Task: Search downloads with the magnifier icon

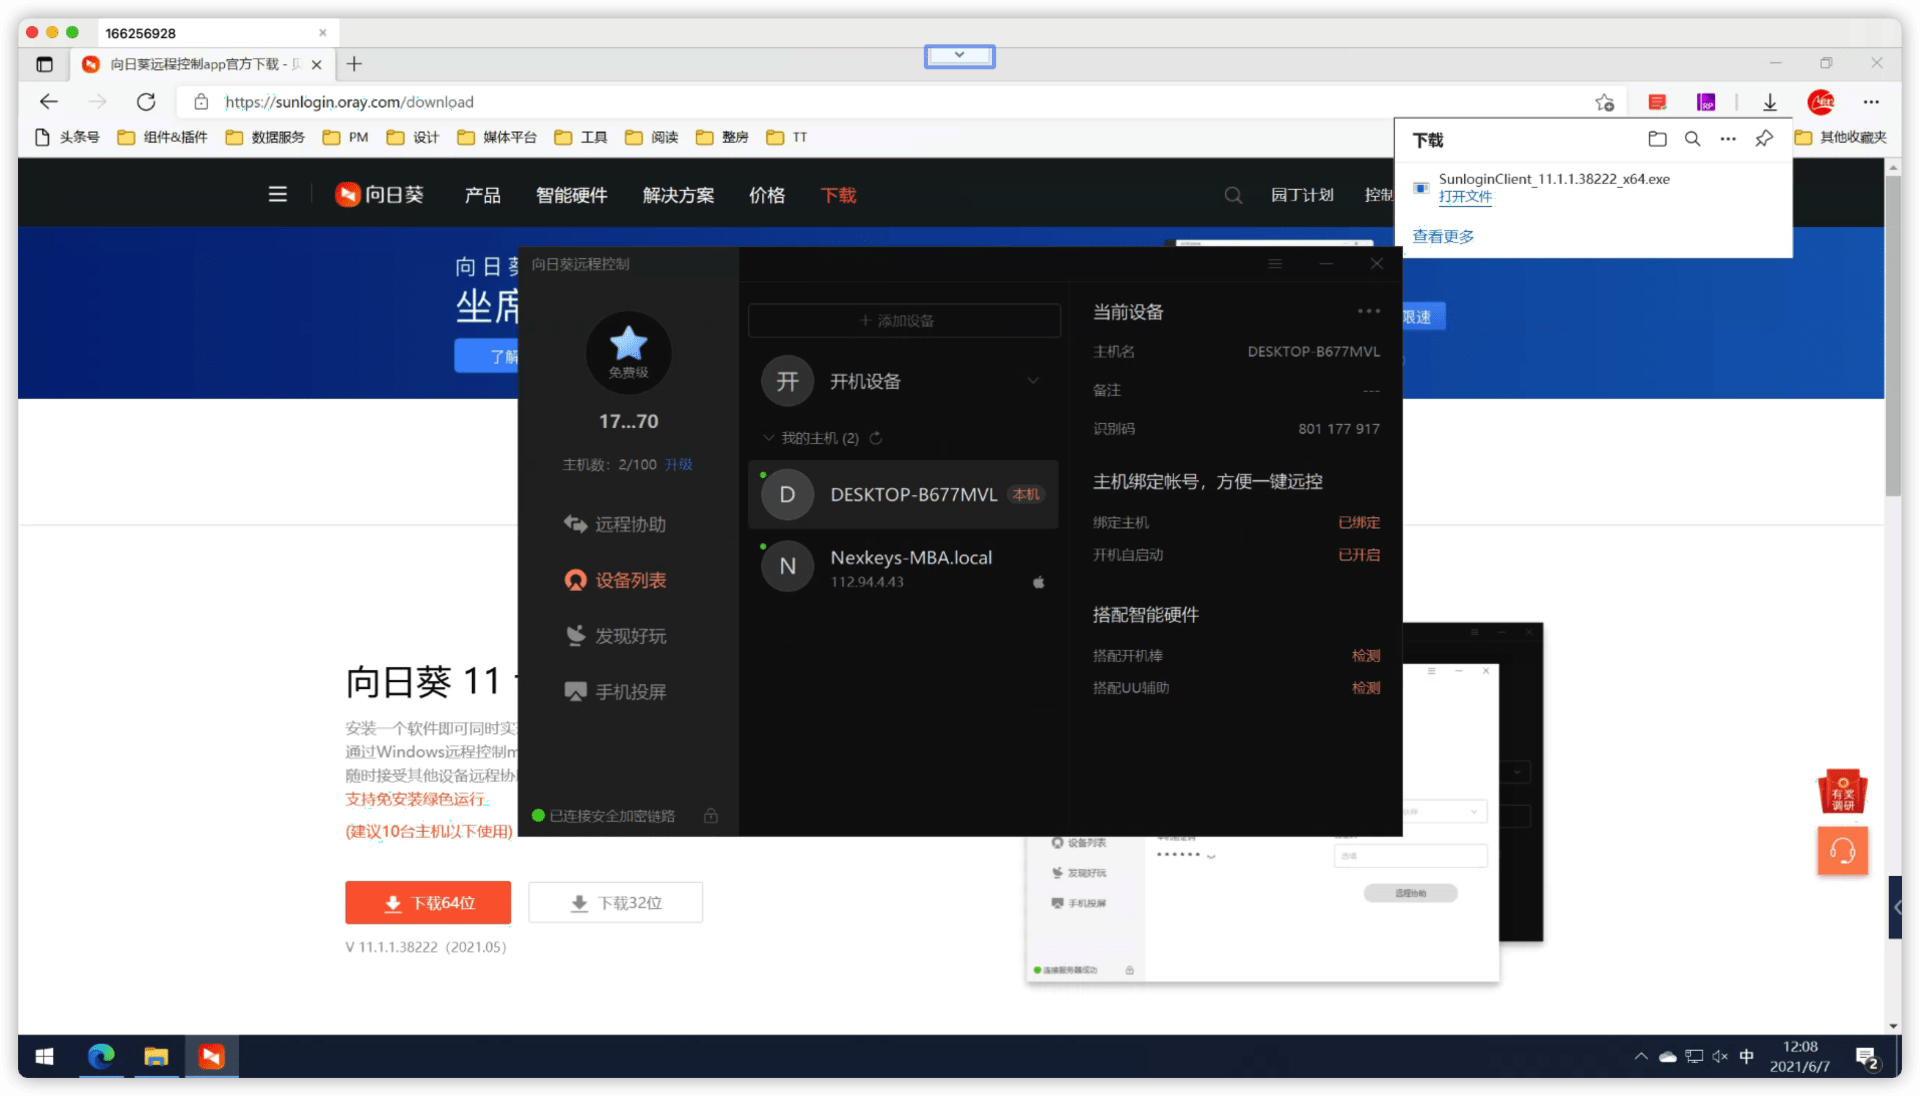Action: [x=1692, y=139]
